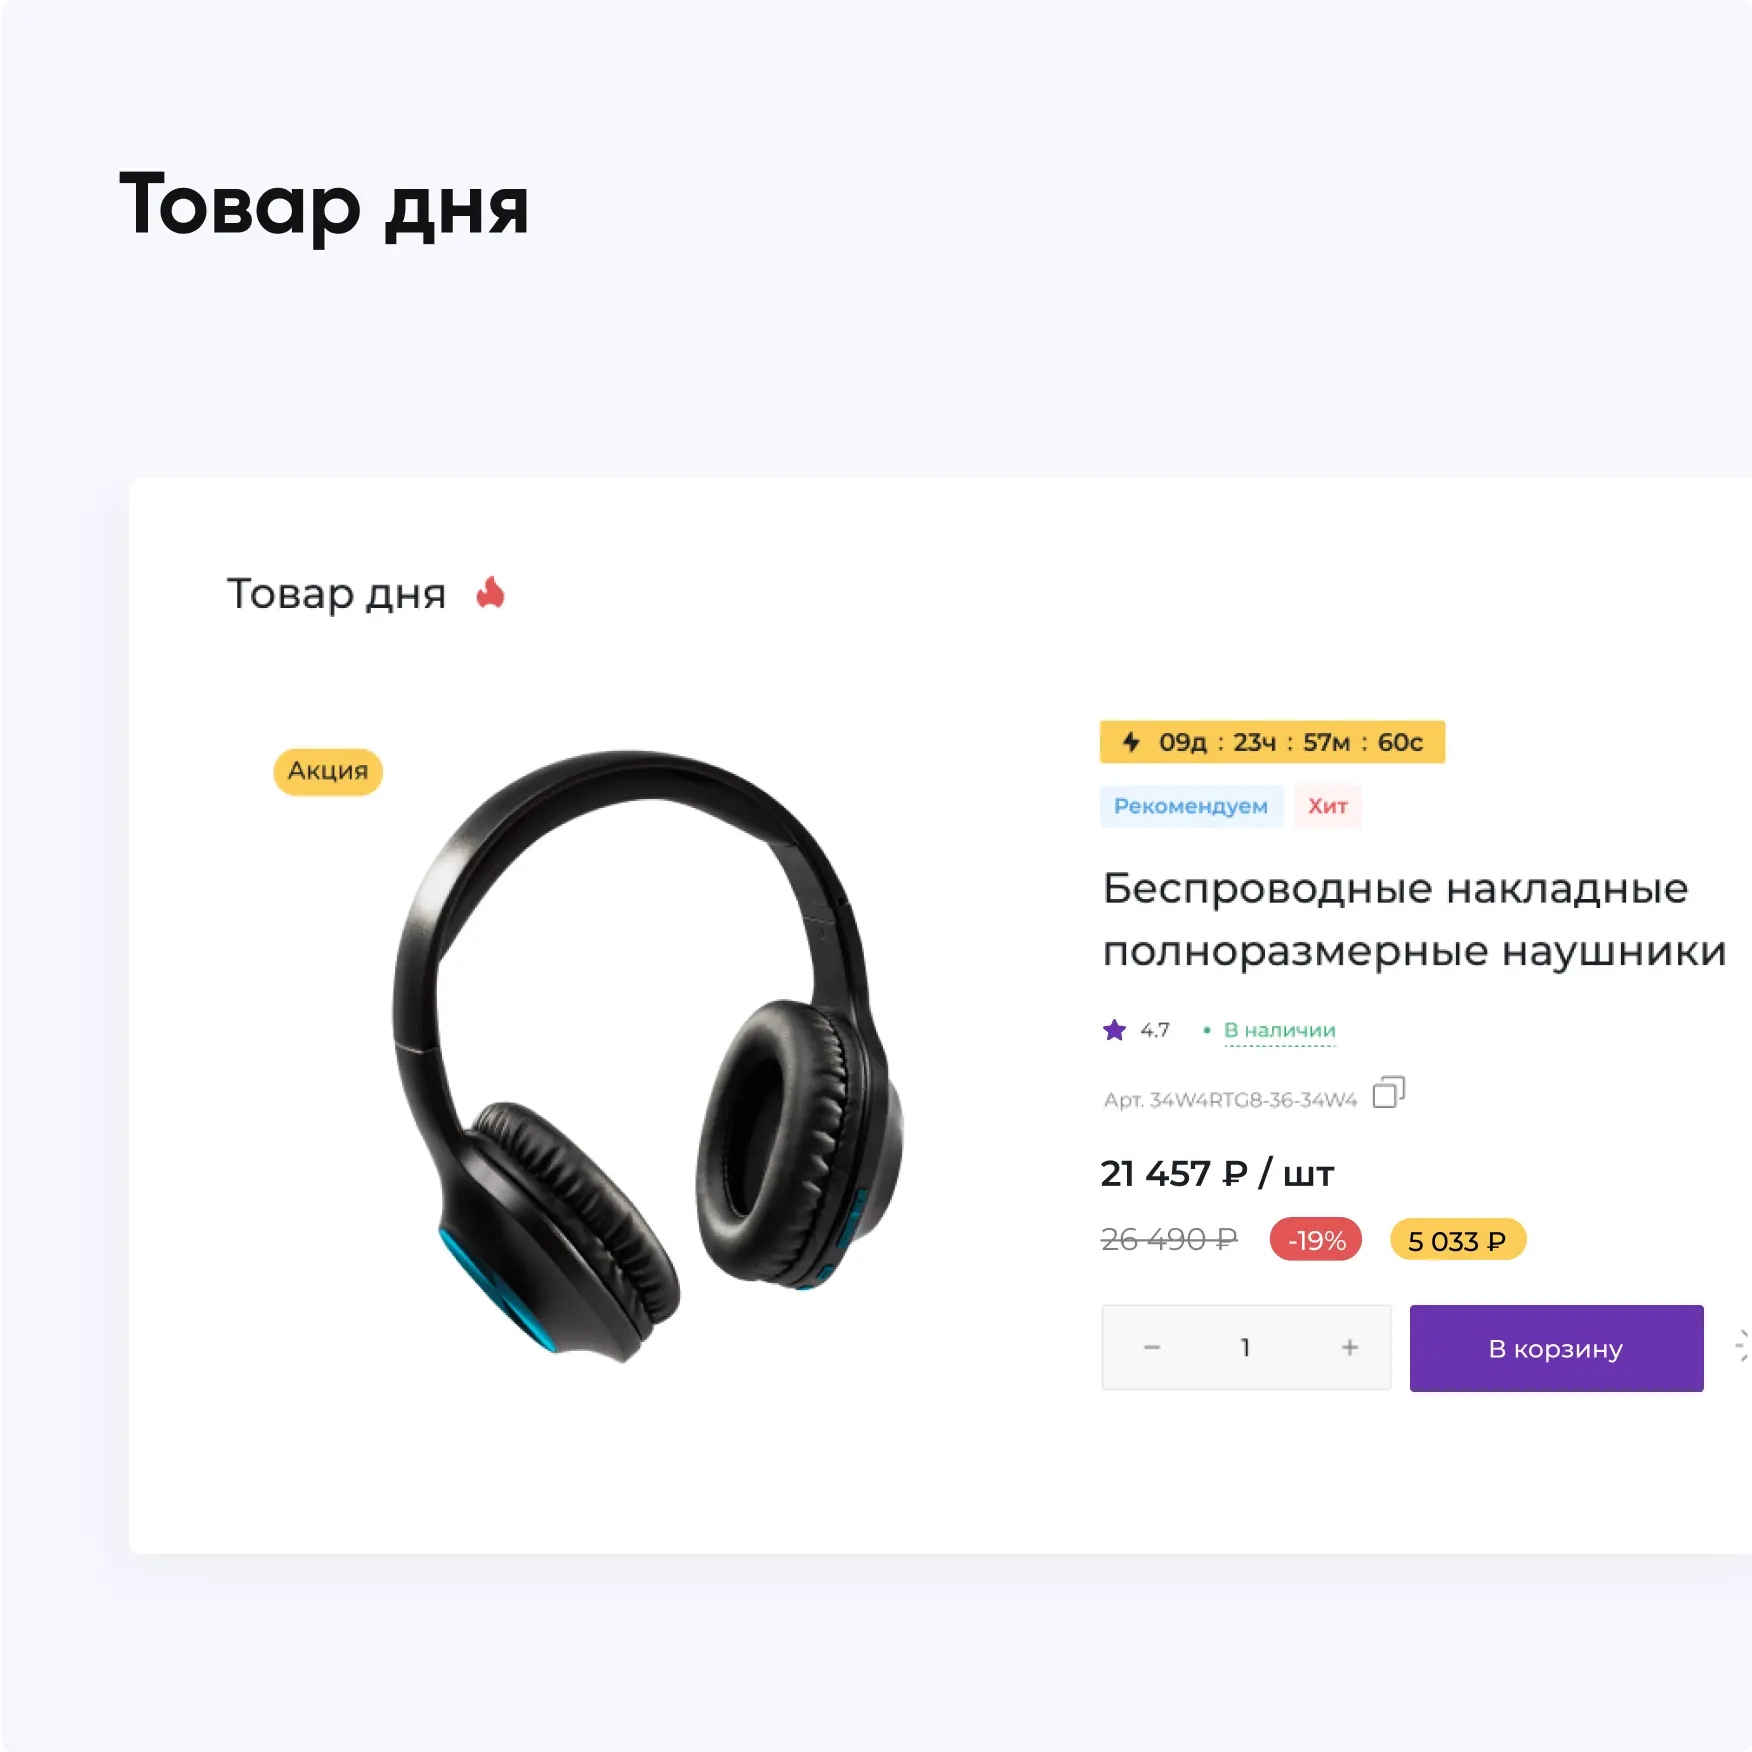Screen dimensions: 1752x1752
Task: Click the purple rating star icon
Action: pyautogui.click(x=1114, y=1030)
